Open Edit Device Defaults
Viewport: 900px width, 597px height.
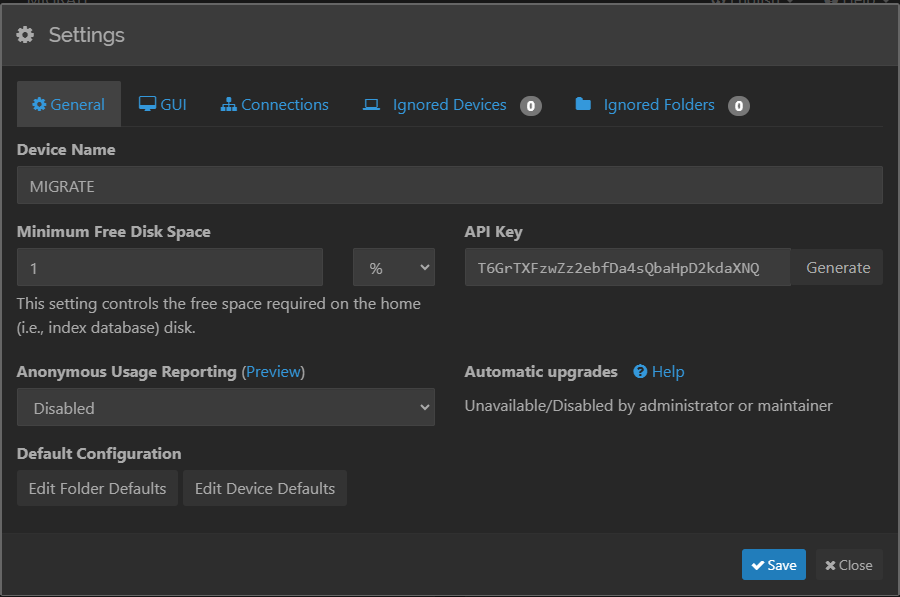click(x=264, y=488)
